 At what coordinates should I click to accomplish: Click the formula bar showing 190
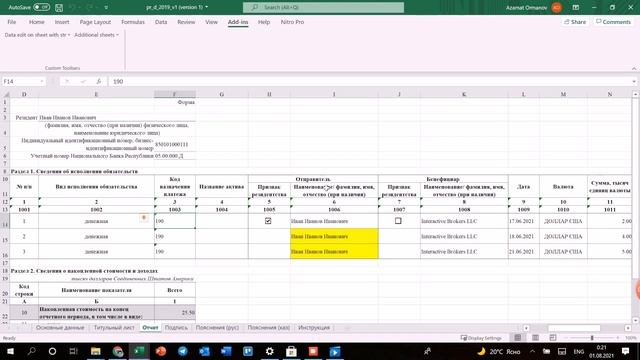pos(371,81)
